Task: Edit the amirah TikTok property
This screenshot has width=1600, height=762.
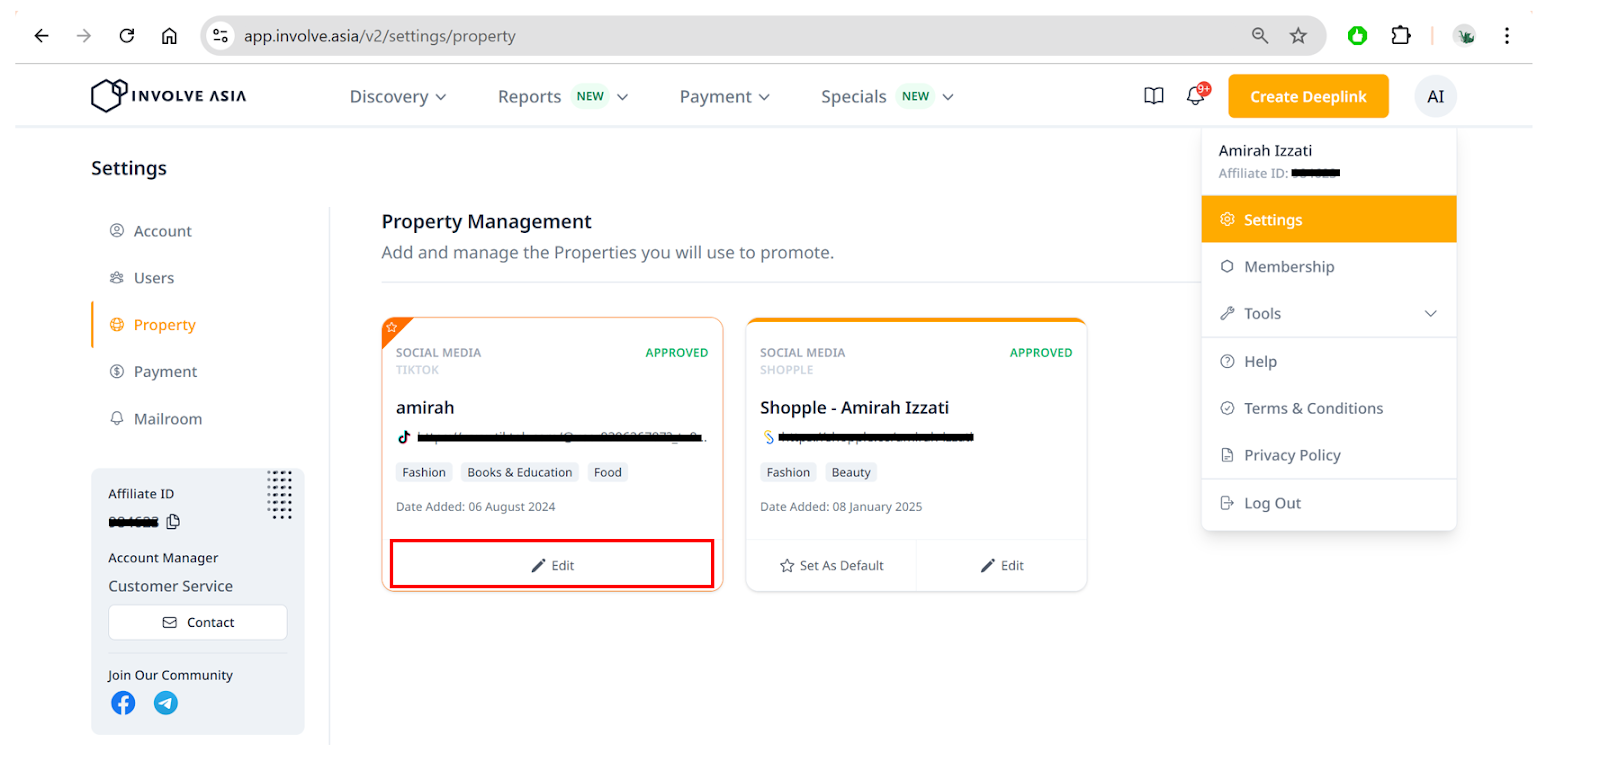Action: tap(552, 565)
